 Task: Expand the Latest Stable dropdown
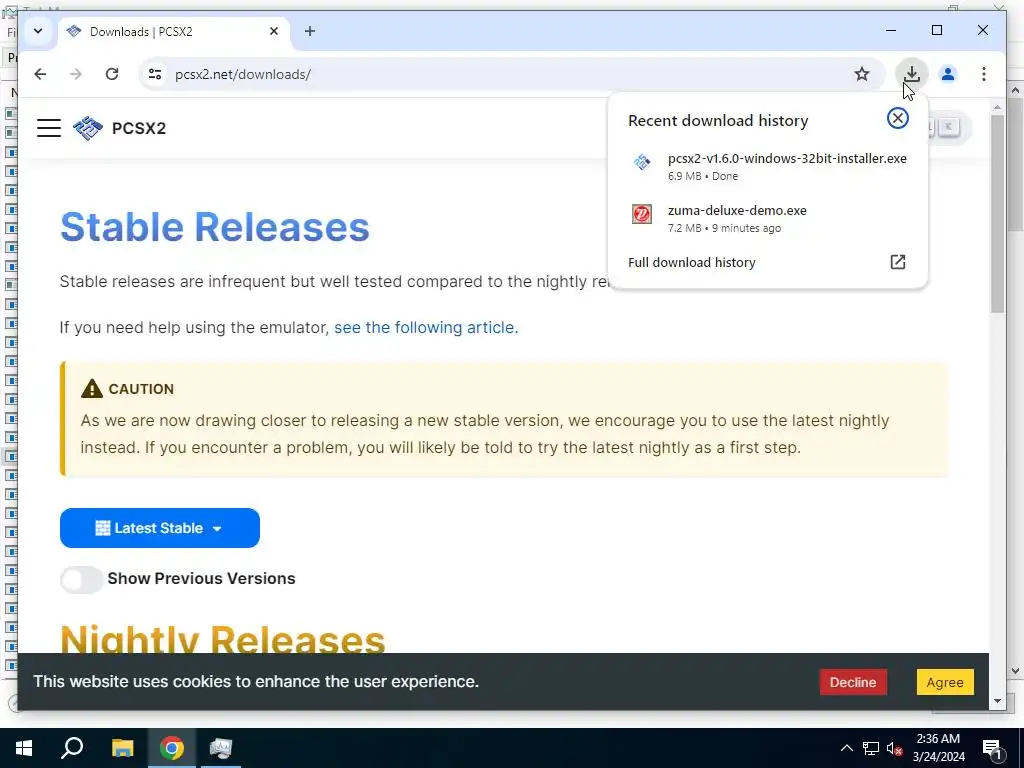coord(160,528)
